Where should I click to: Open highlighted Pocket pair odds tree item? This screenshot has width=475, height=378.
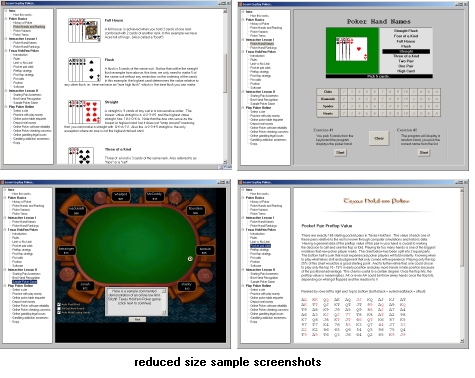click(x=260, y=246)
